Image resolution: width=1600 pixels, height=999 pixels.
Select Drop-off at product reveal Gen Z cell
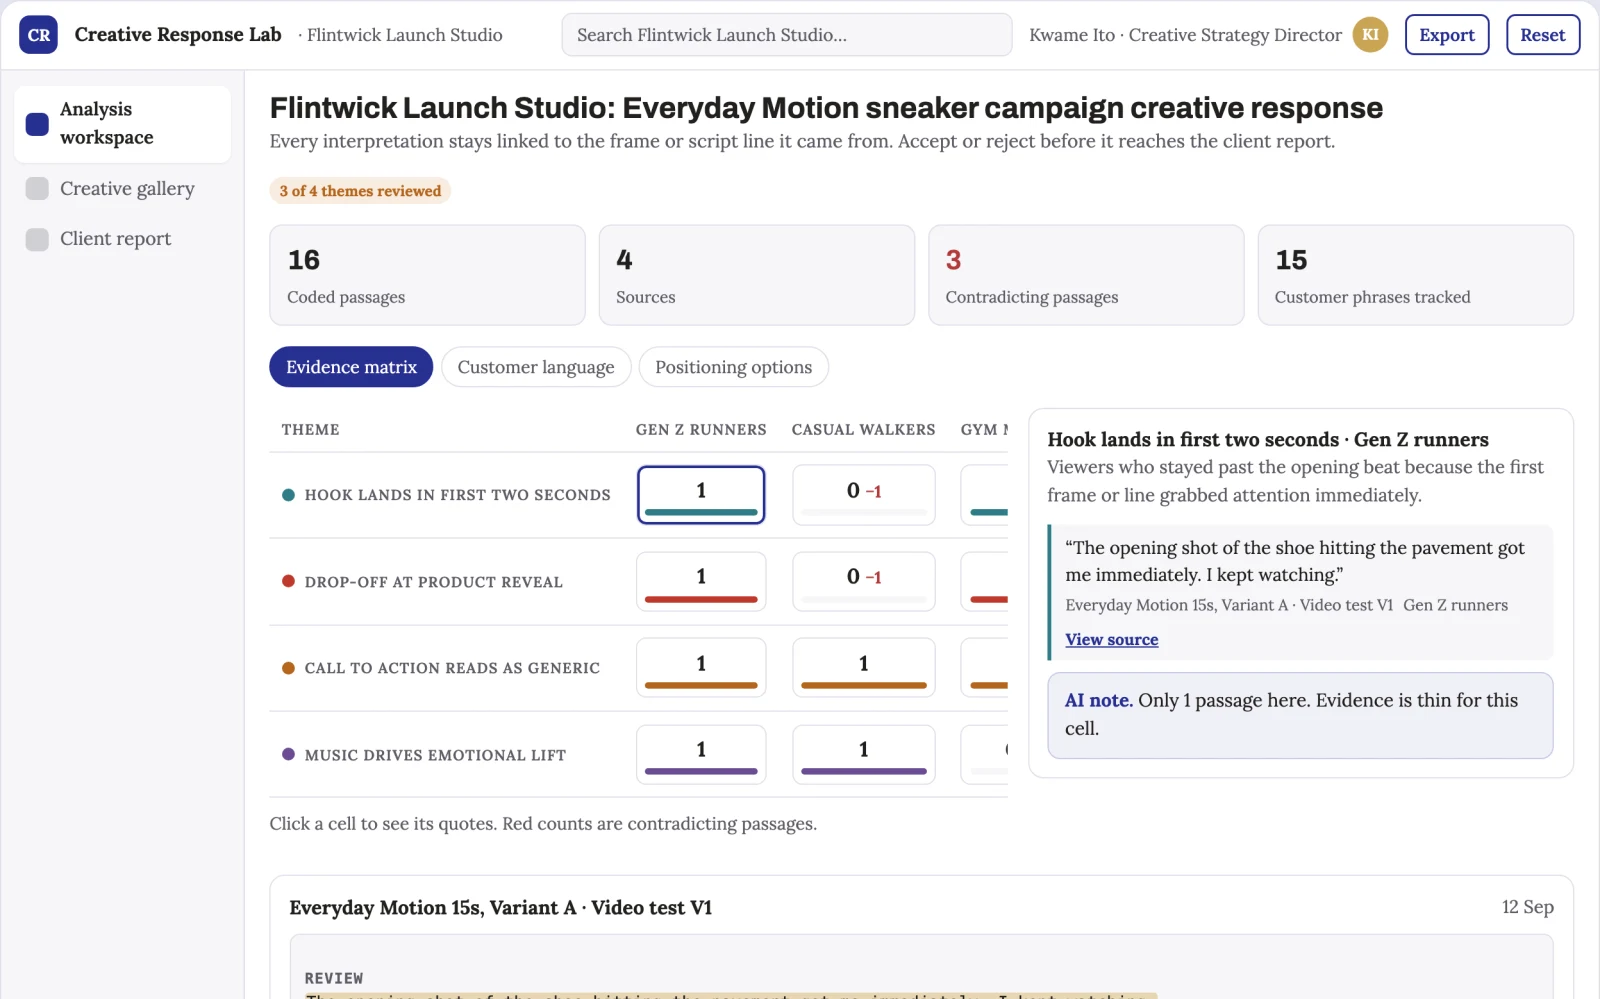click(x=701, y=582)
